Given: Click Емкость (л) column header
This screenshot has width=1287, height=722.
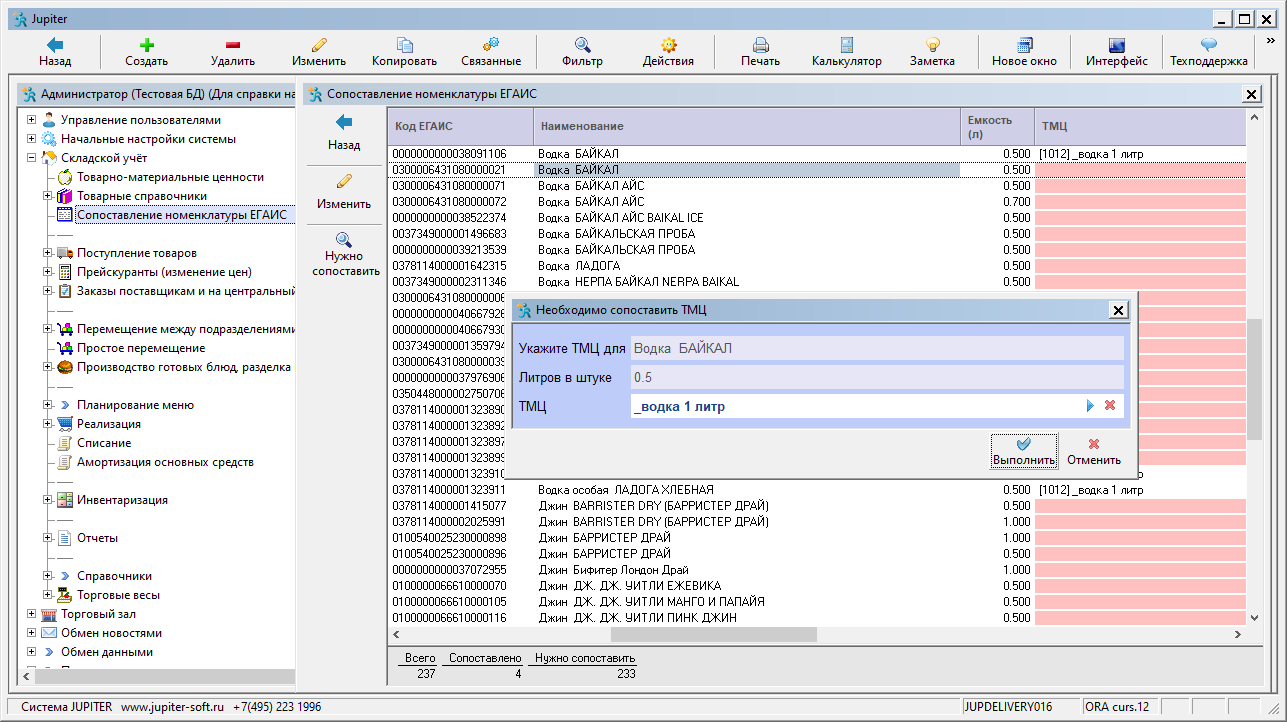Looking at the screenshot, I should click(x=997, y=127).
